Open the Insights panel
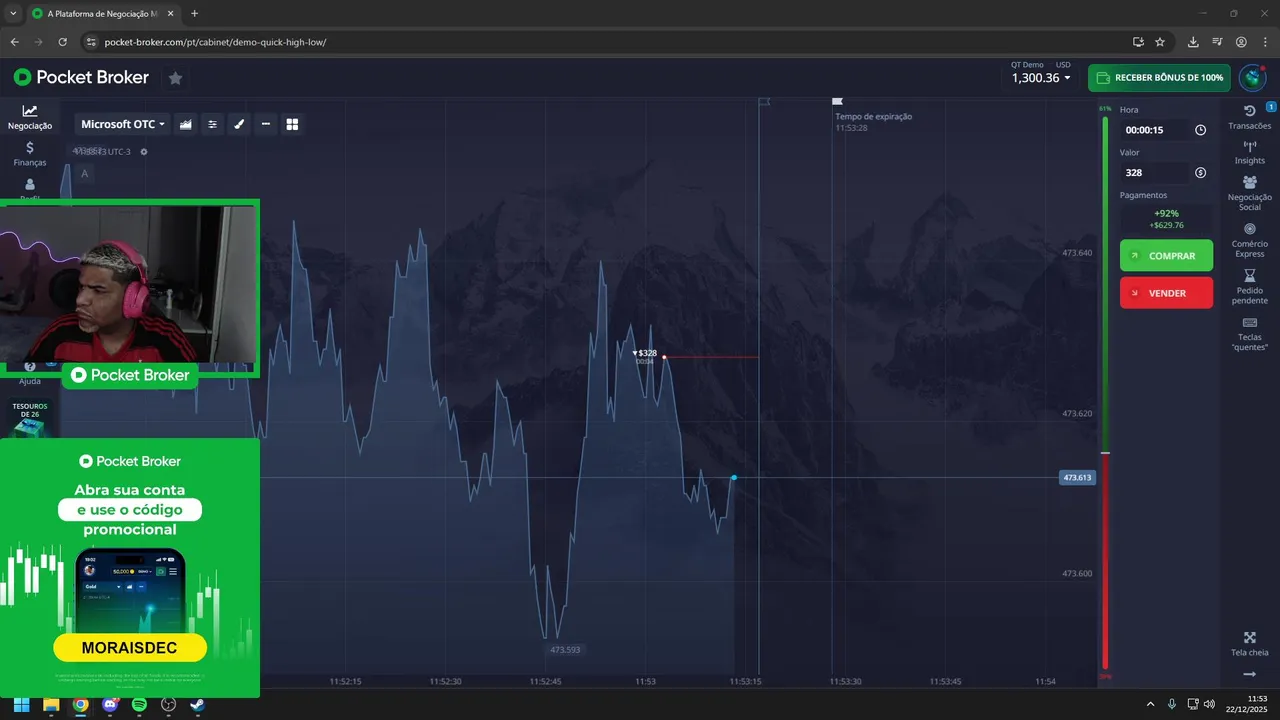Image resolution: width=1280 pixels, height=720 pixels. (1249, 152)
